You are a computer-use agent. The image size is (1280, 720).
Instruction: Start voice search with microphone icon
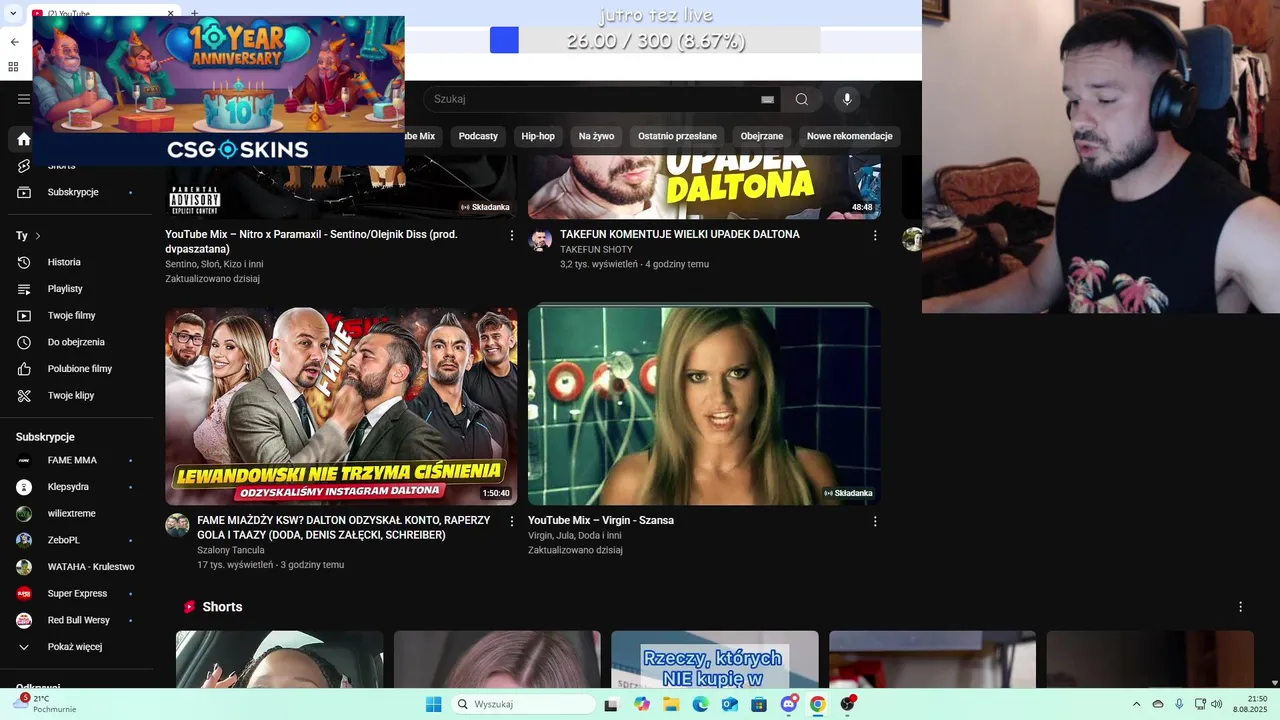[847, 99]
